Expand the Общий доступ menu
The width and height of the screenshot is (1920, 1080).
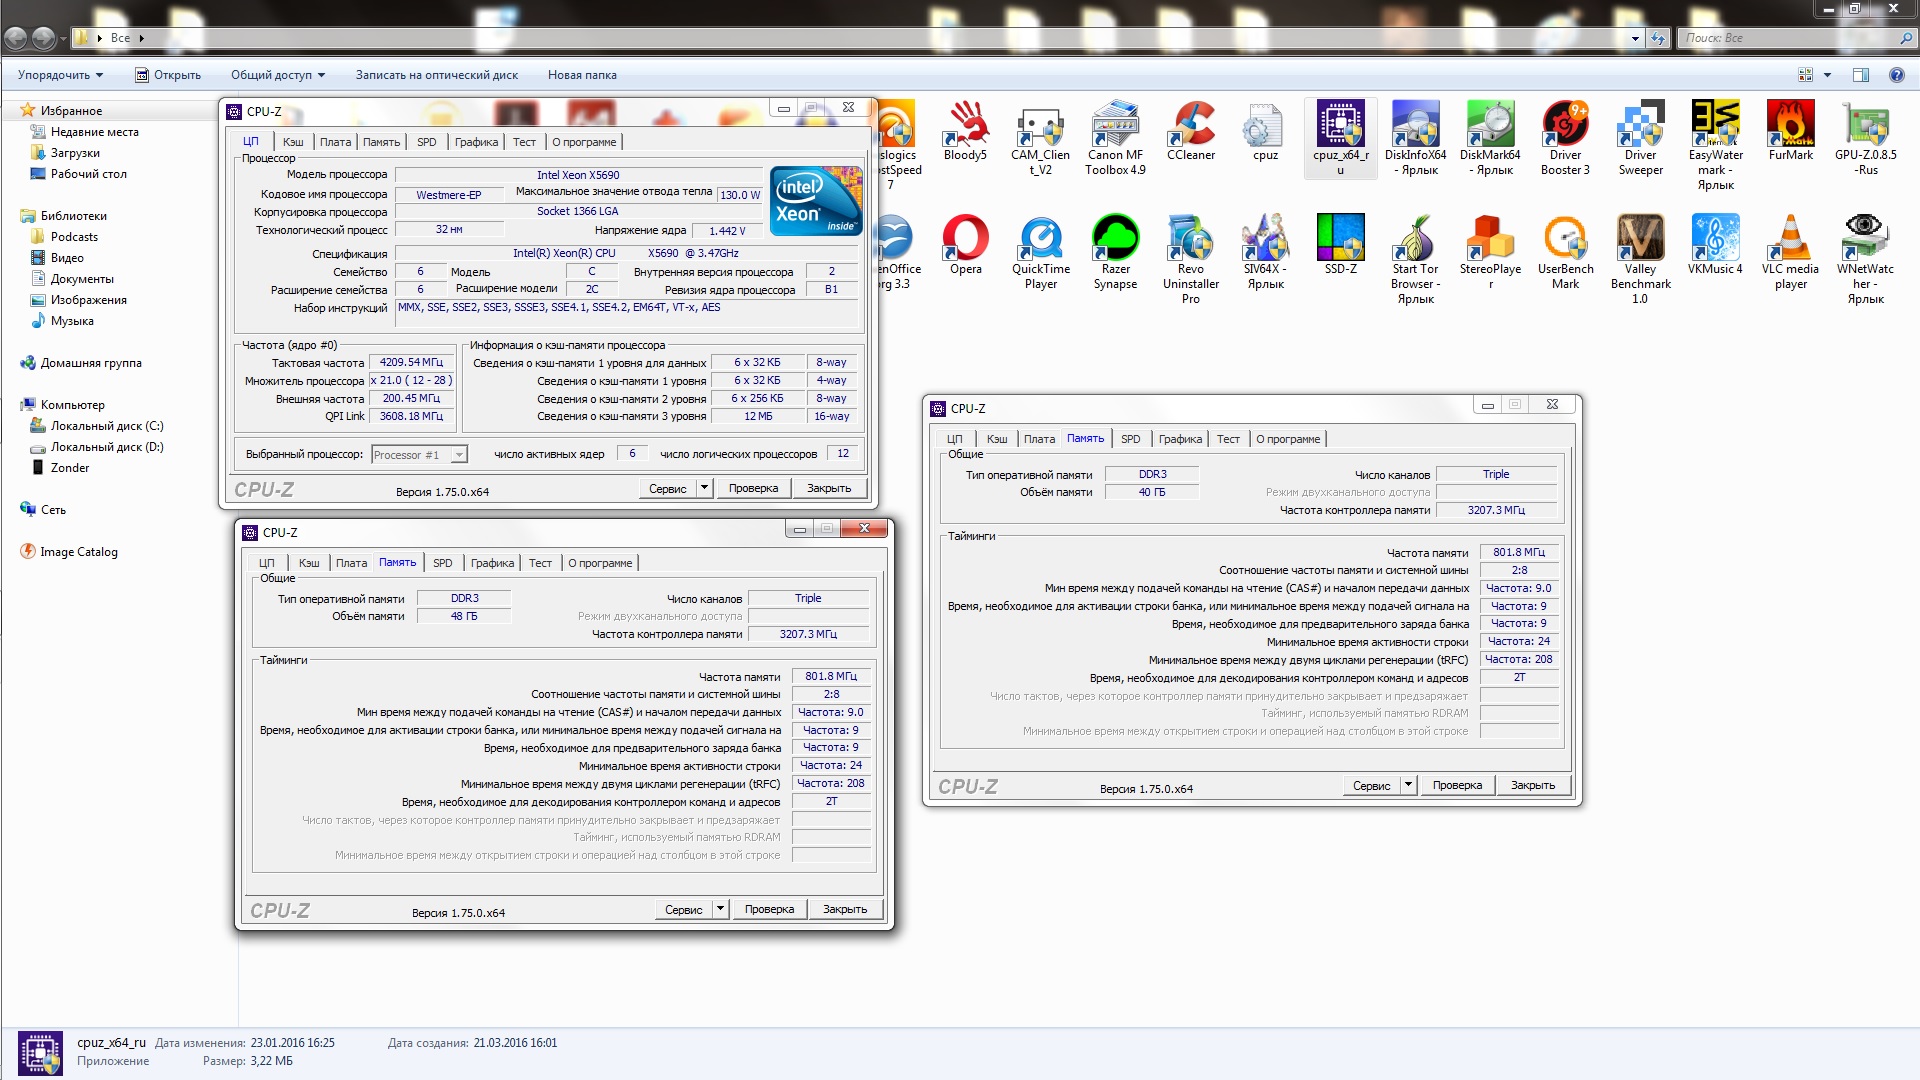pos(278,75)
